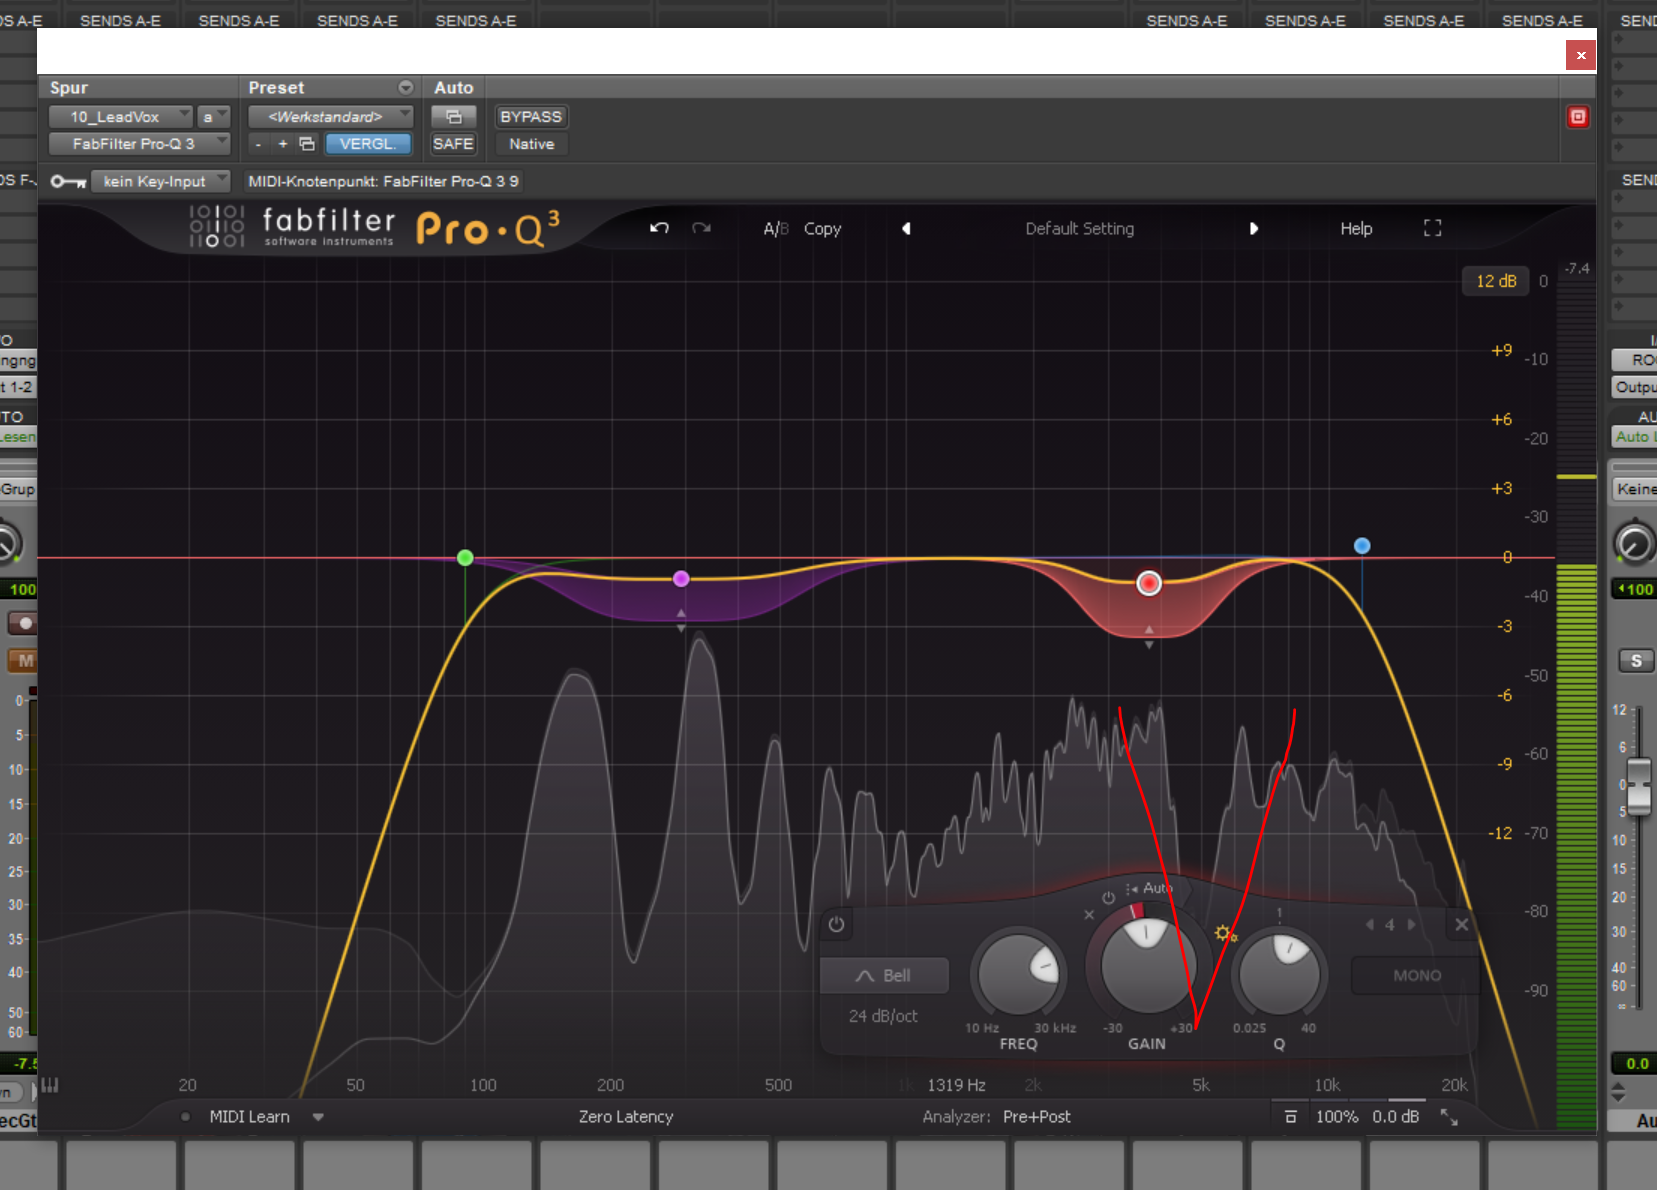Viewport: 1657px width, 1190px height.
Task: Click the resize arrows icon at bottom right
Action: 1448,1117
